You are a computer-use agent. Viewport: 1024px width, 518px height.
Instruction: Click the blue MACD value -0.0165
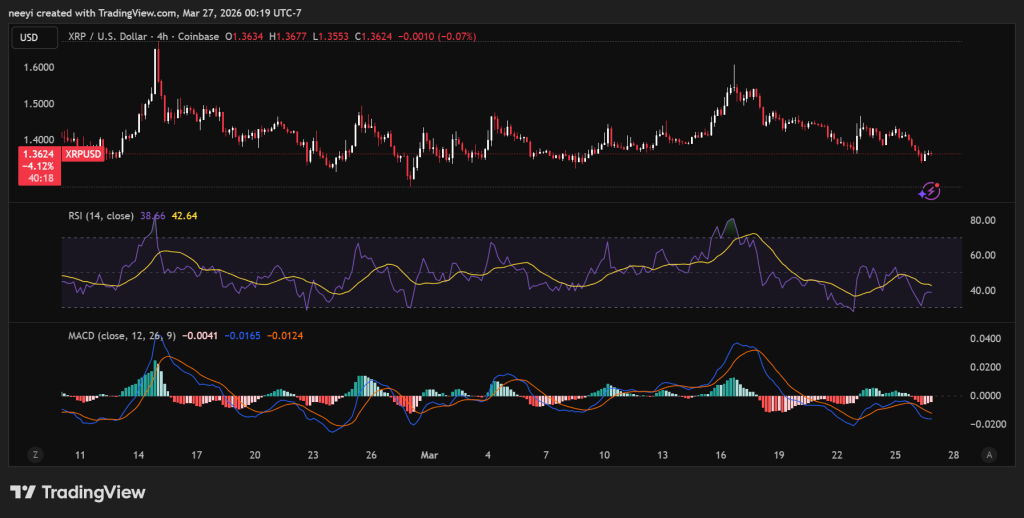tap(243, 335)
